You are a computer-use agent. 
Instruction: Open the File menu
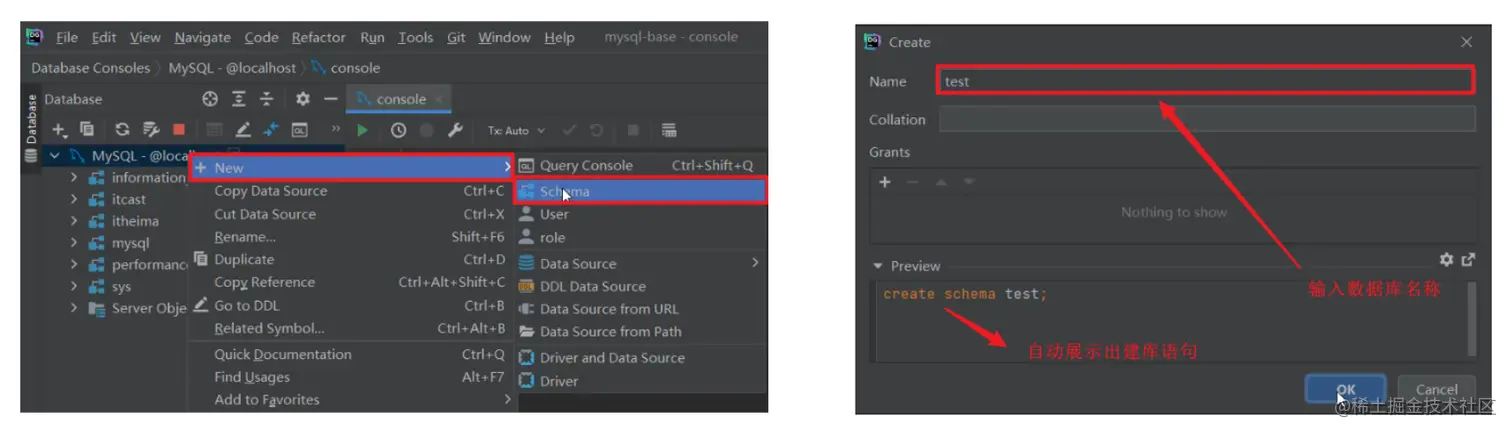point(67,37)
